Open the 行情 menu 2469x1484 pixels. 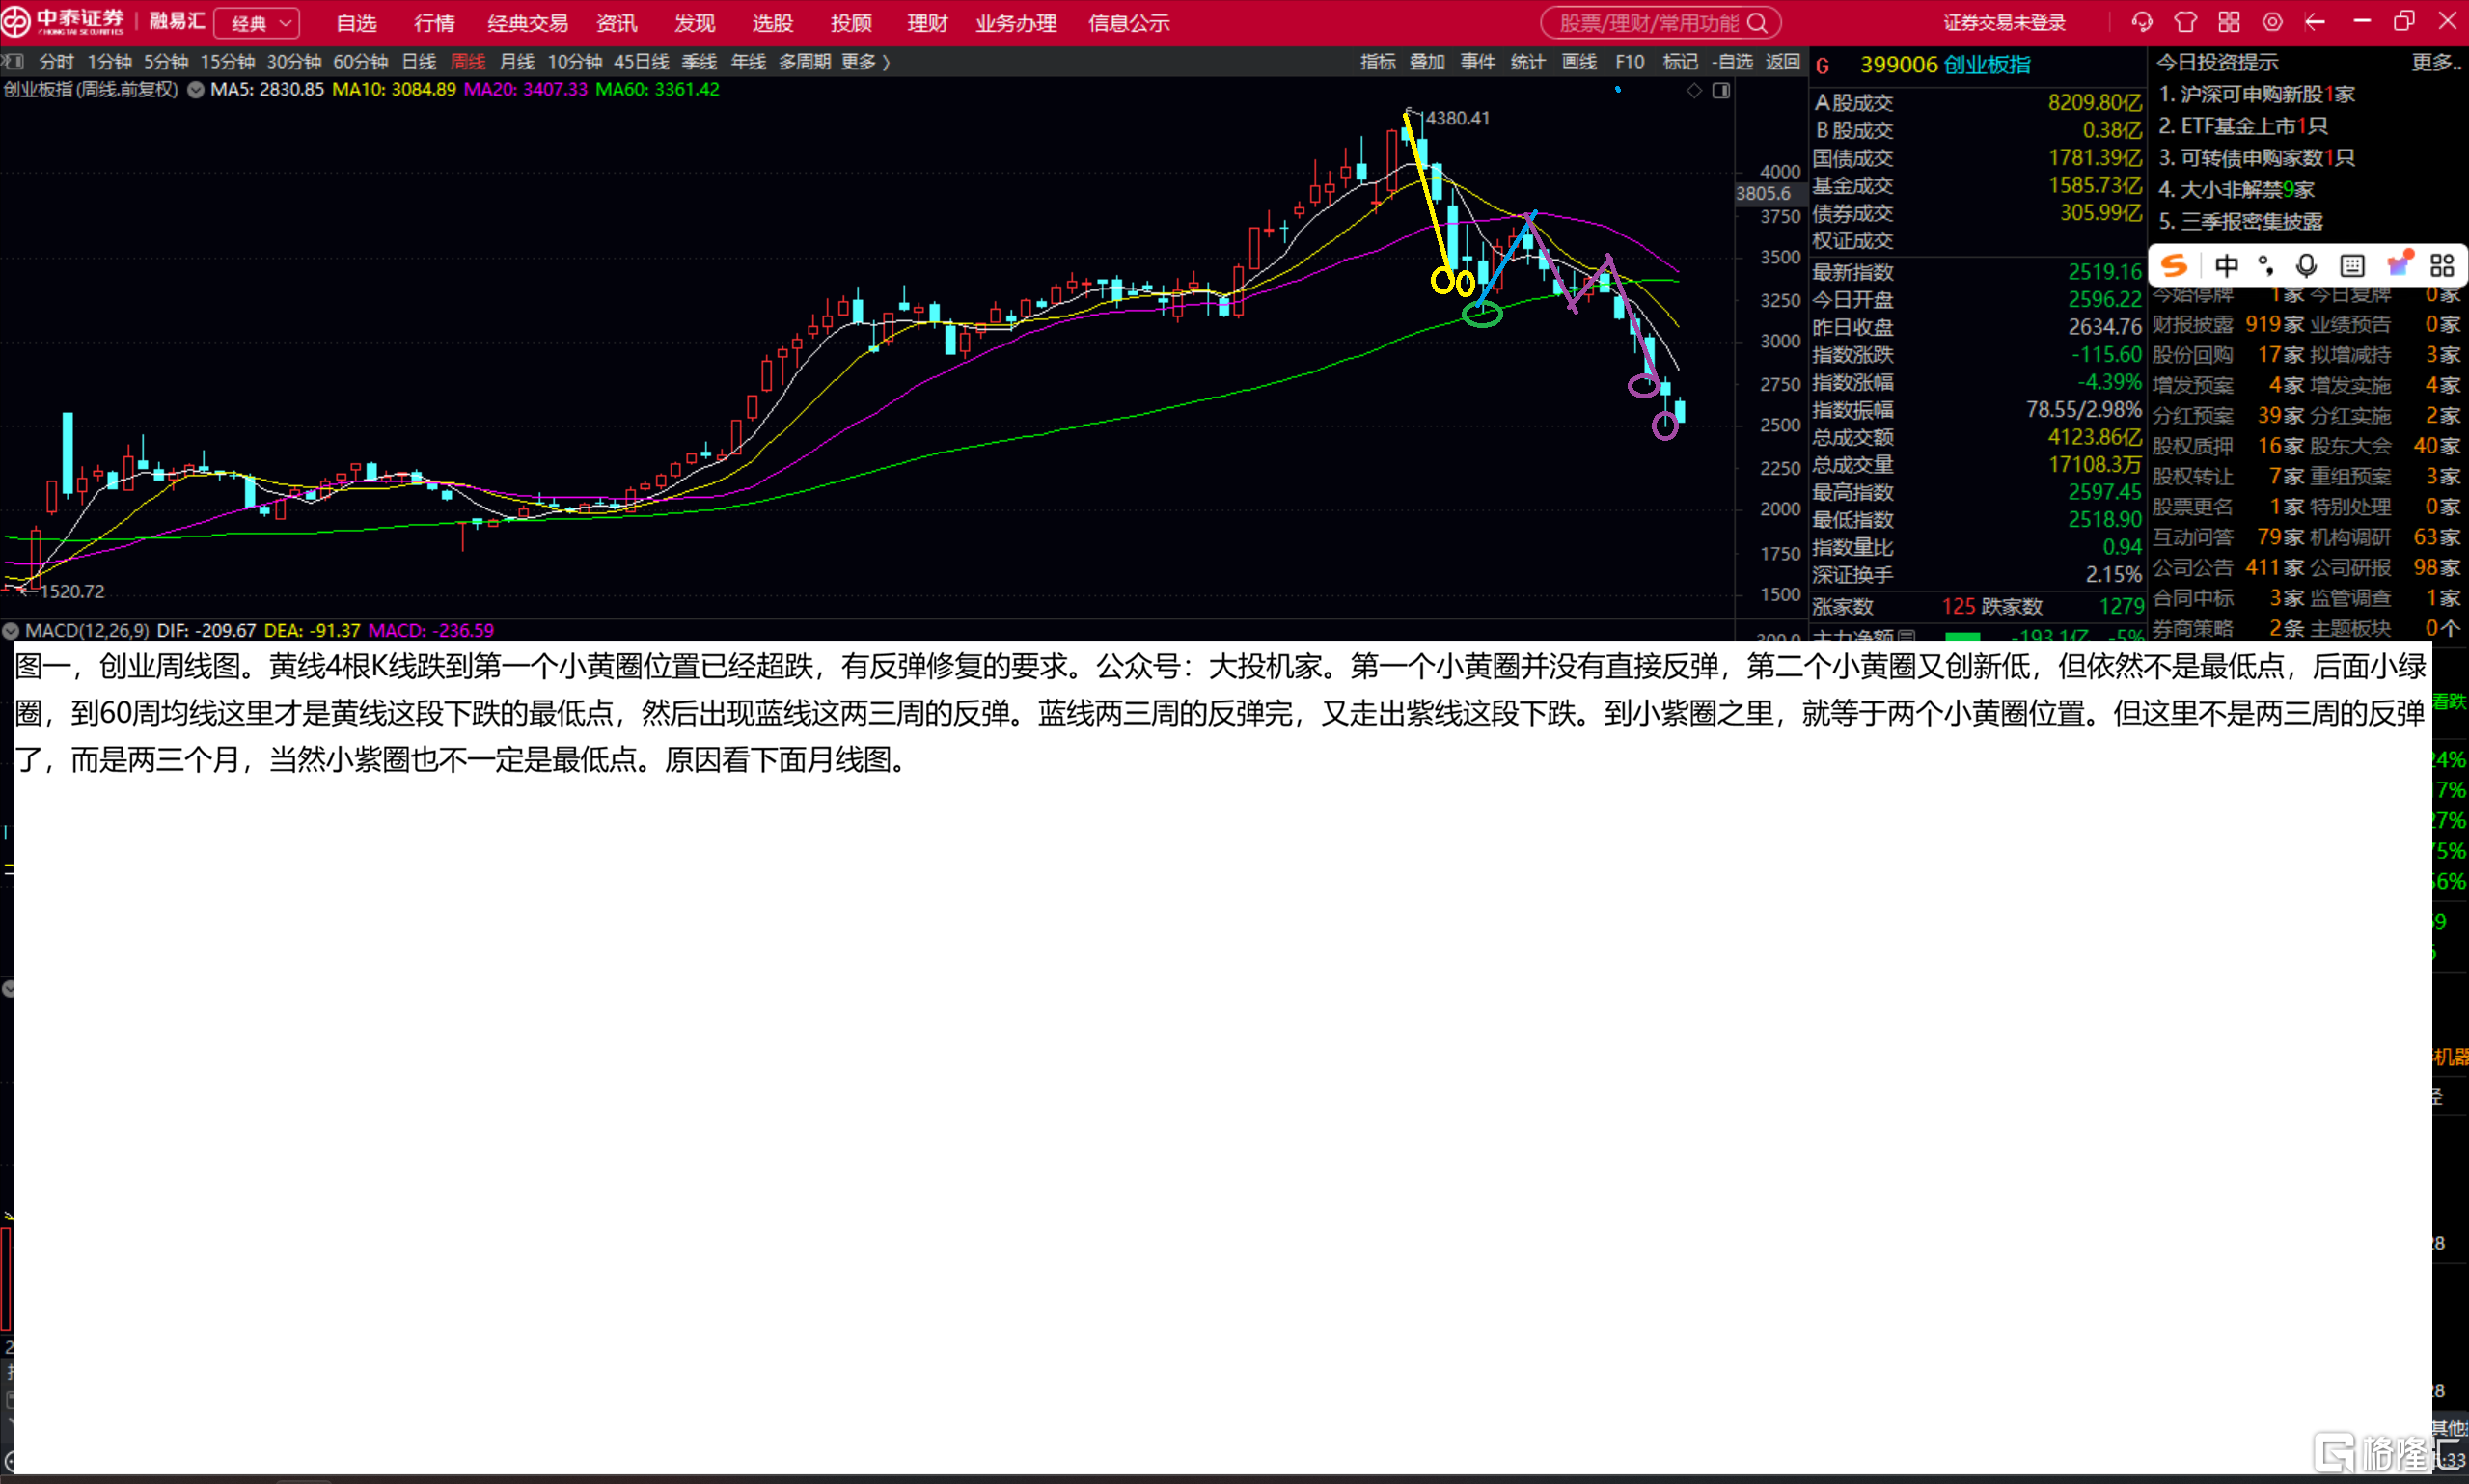point(434,23)
